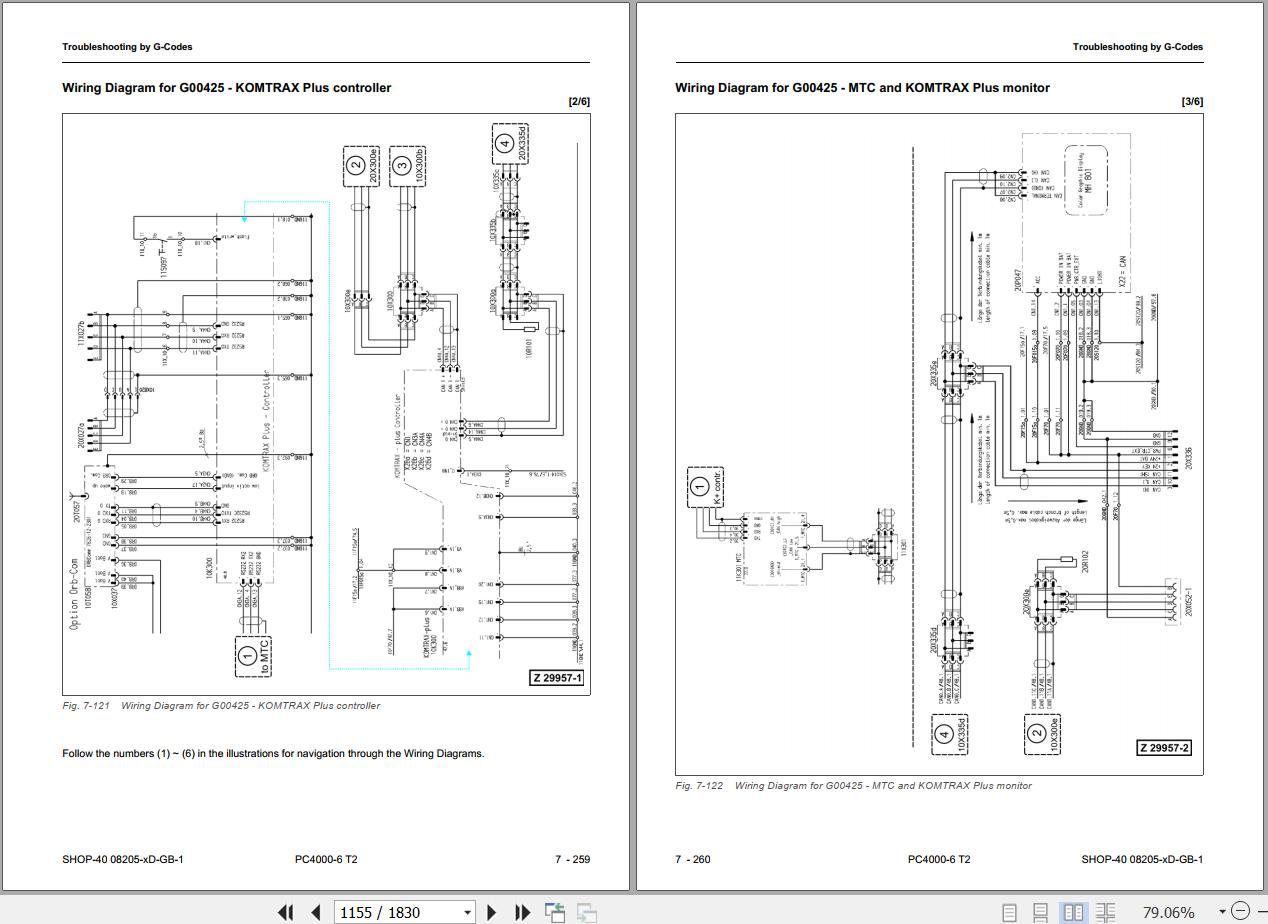
Task: Go to the first page
Action: point(286,912)
